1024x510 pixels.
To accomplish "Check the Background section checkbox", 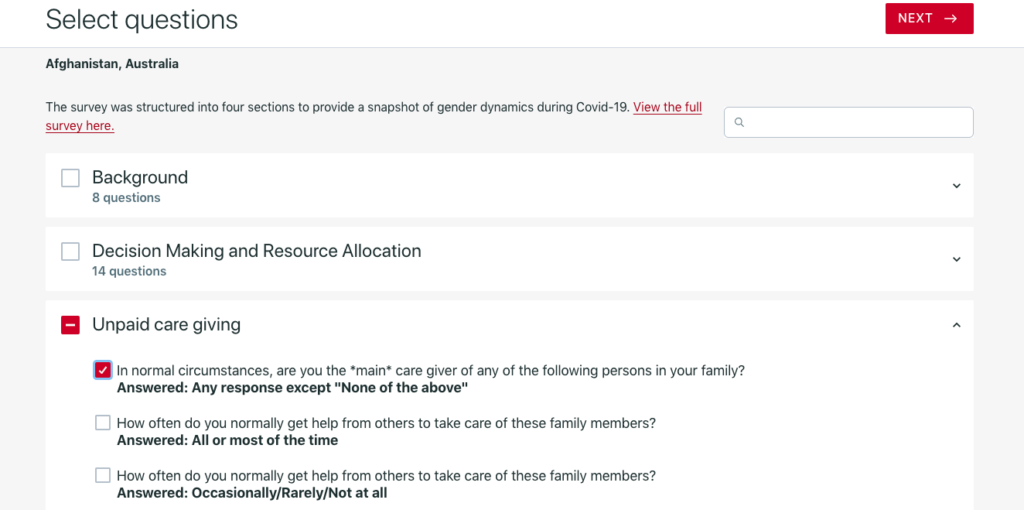I will [70, 178].
